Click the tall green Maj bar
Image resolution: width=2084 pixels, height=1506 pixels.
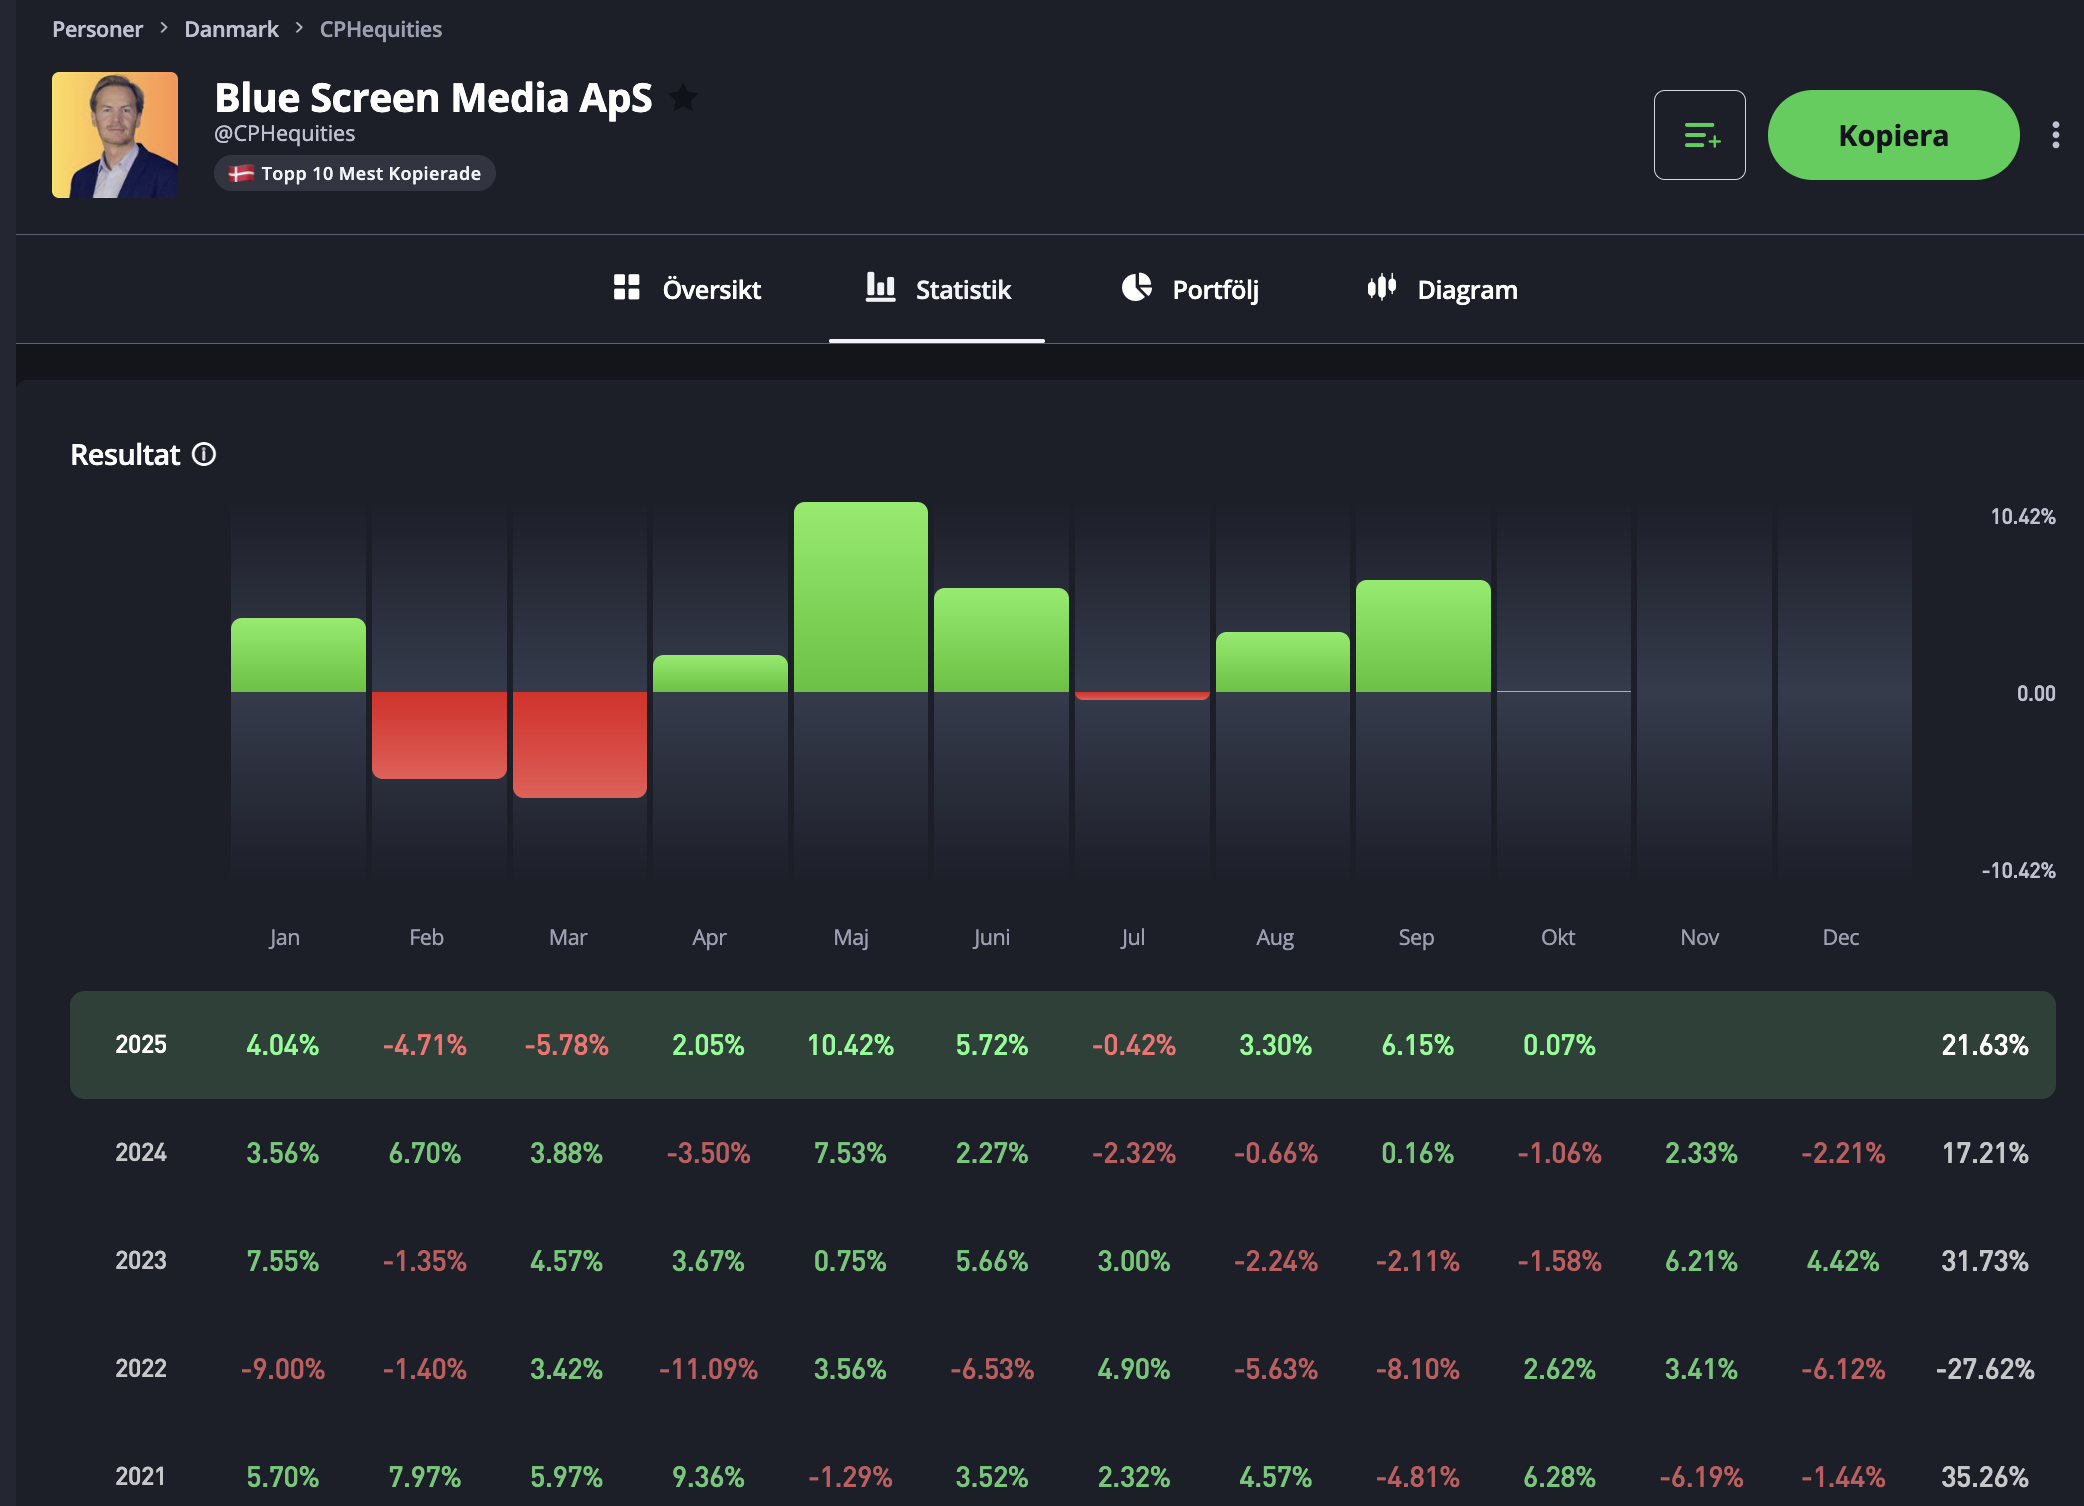pyautogui.click(x=860, y=597)
